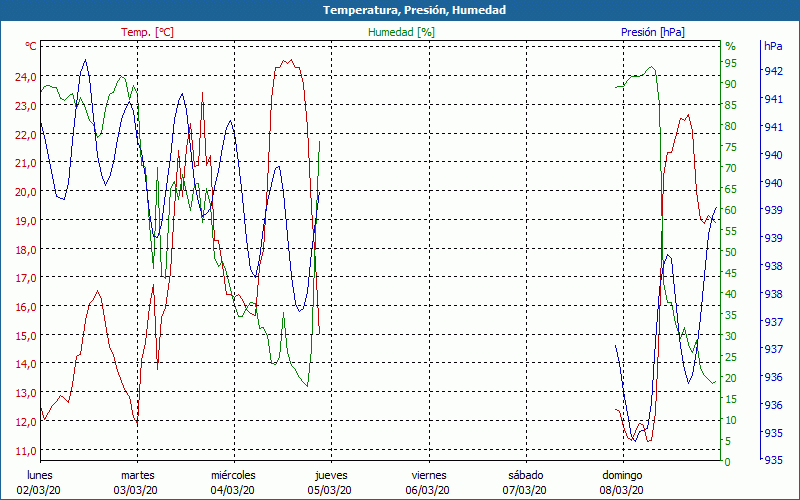Click temperature axis value 18,0

(25, 249)
